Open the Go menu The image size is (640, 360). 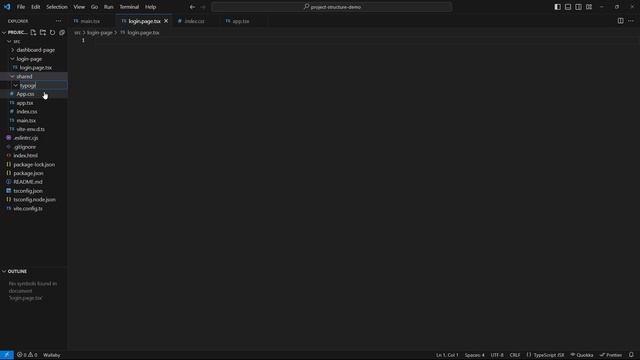pyautogui.click(x=94, y=7)
